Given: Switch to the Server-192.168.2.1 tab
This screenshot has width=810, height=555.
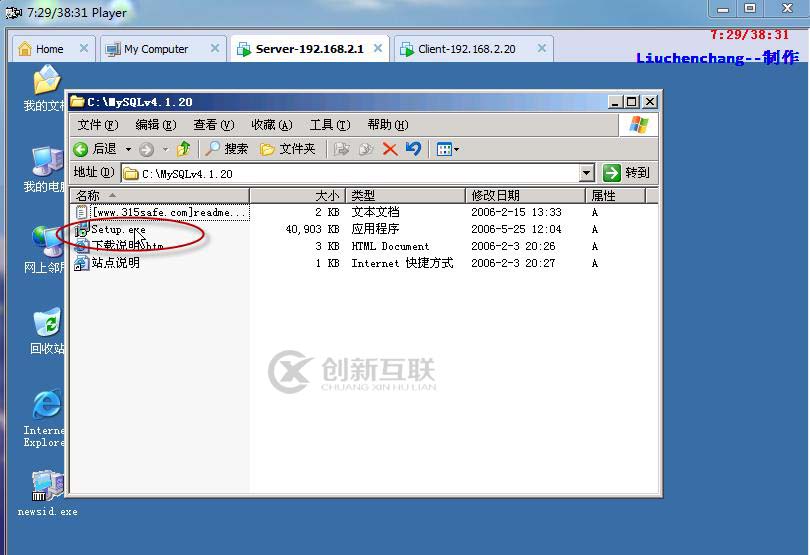Looking at the screenshot, I should (309, 49).
